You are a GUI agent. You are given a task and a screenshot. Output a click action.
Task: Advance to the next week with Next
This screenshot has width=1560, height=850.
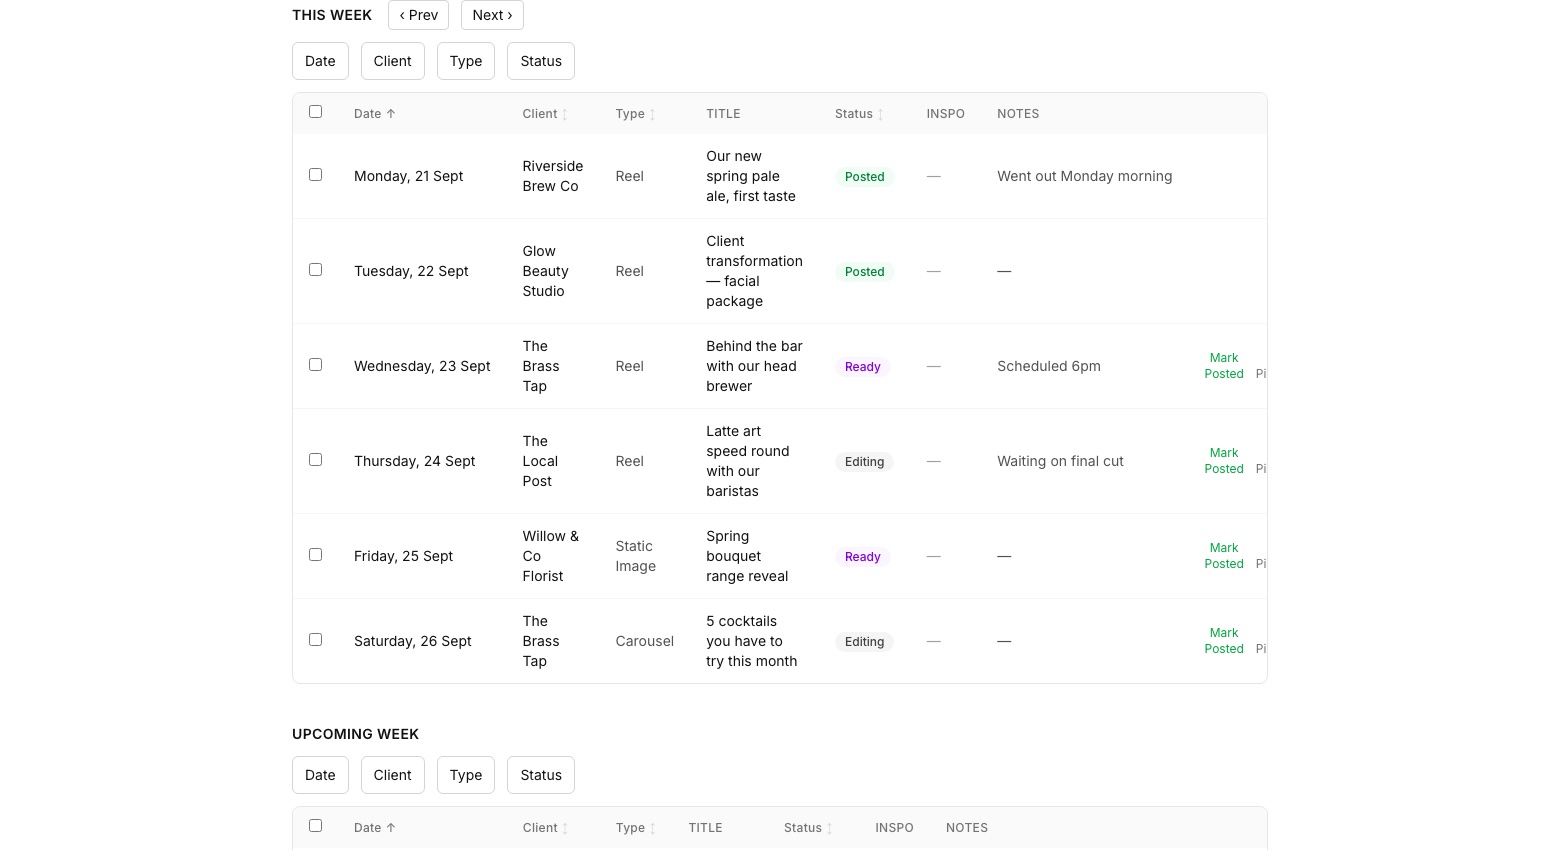click(492, 15)
